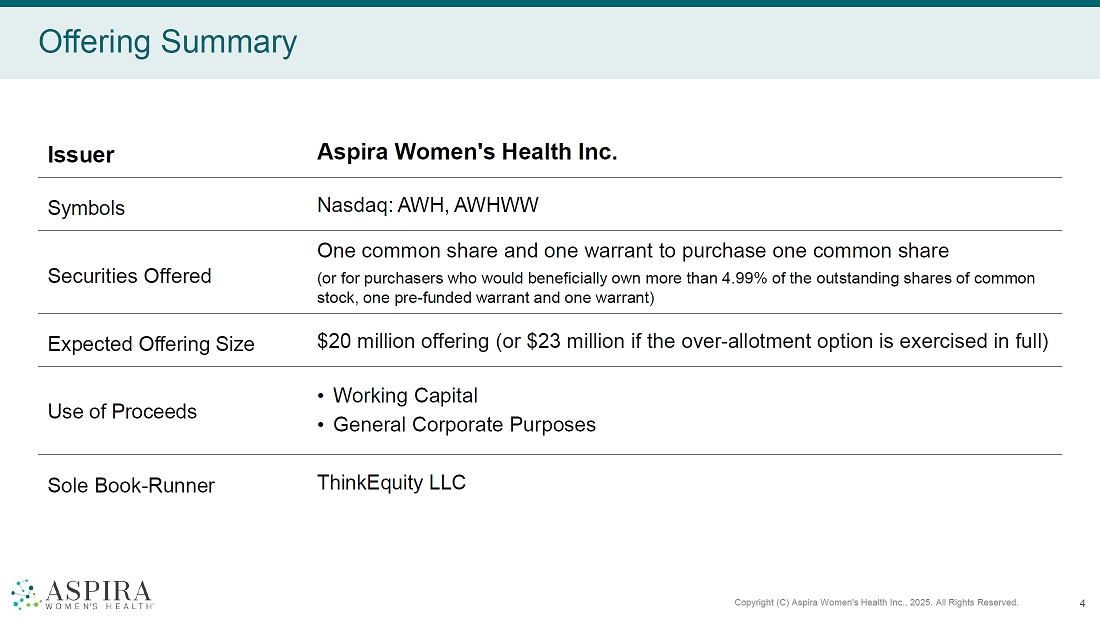
Task: Click the General Corporate Purposes bullet
Action: click(x=463, y=424)
